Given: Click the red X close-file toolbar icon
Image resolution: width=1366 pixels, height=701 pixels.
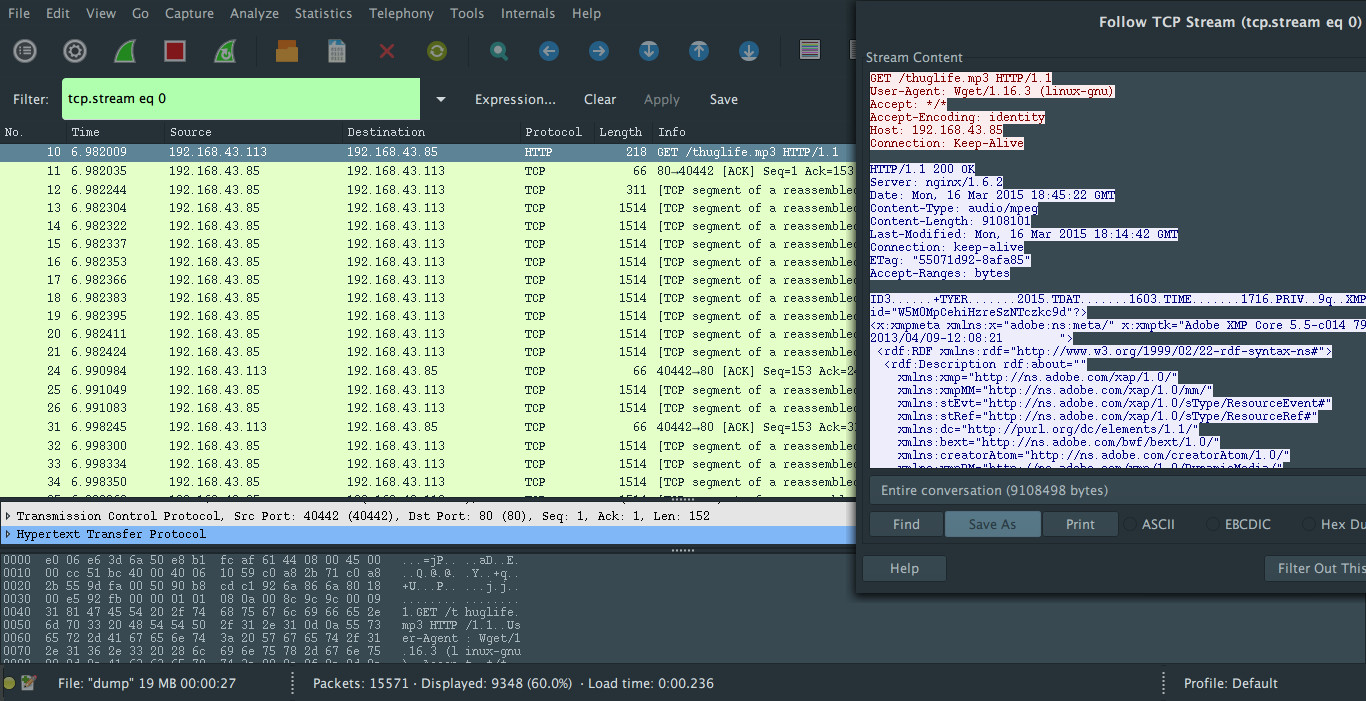Looking at the screenshot, I should (387, 50).
